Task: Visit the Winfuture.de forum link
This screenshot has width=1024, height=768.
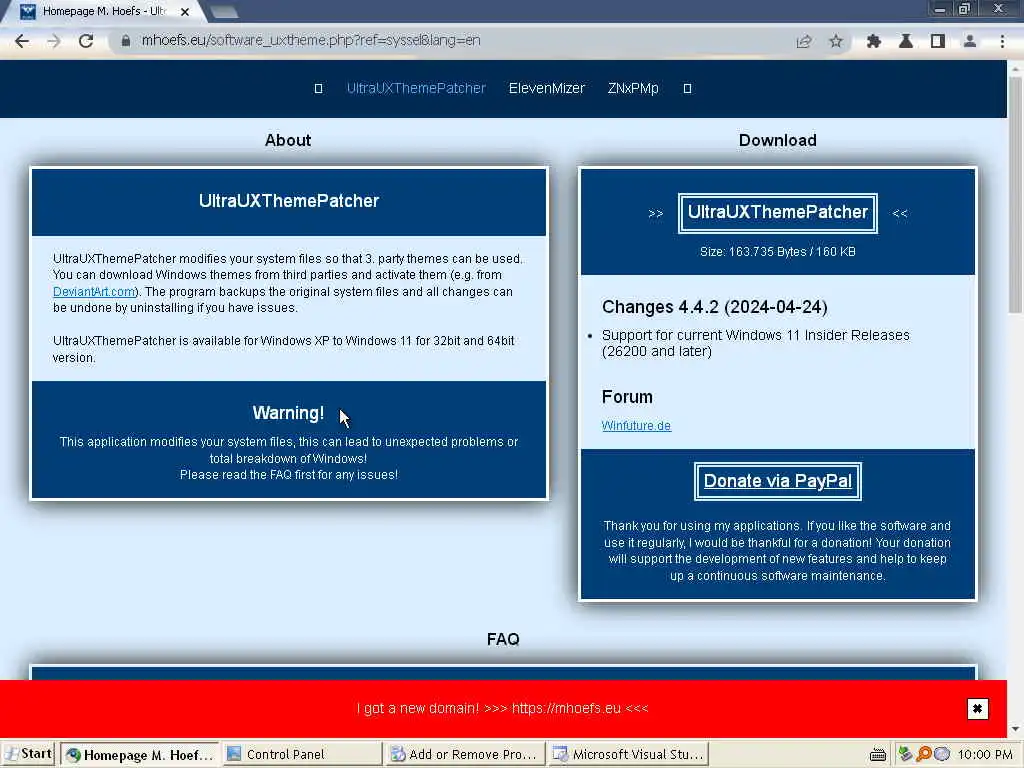Action: (636, 425)
